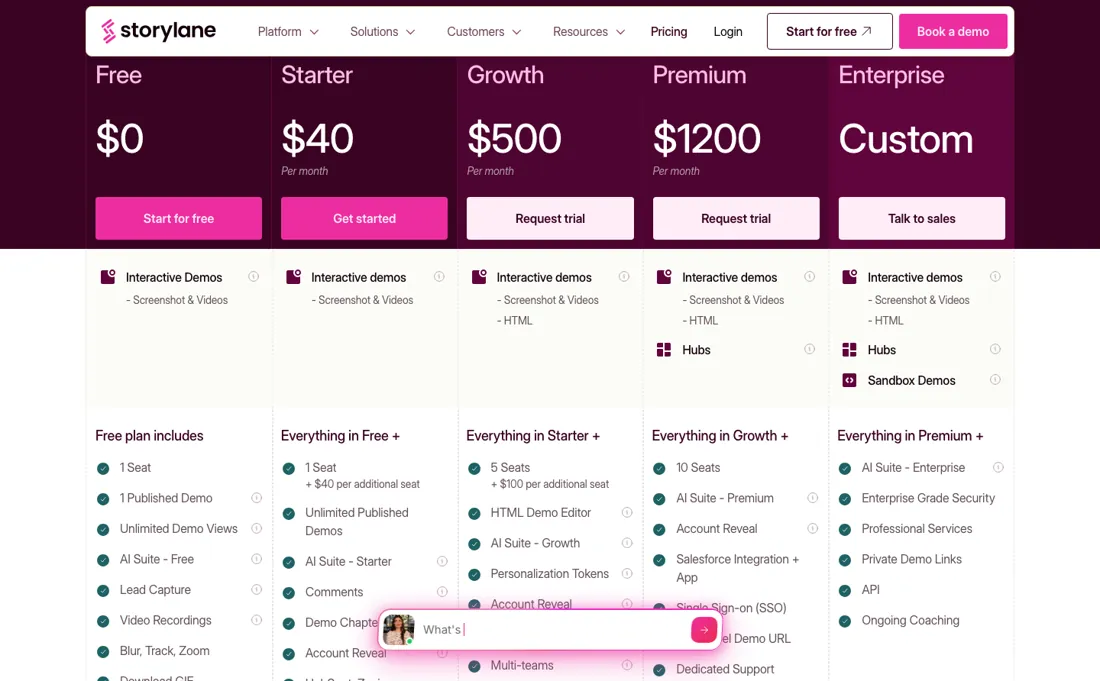Open info icon next to Enterprise Hubs
The image size is (1100, 681).
pos(995,349)
